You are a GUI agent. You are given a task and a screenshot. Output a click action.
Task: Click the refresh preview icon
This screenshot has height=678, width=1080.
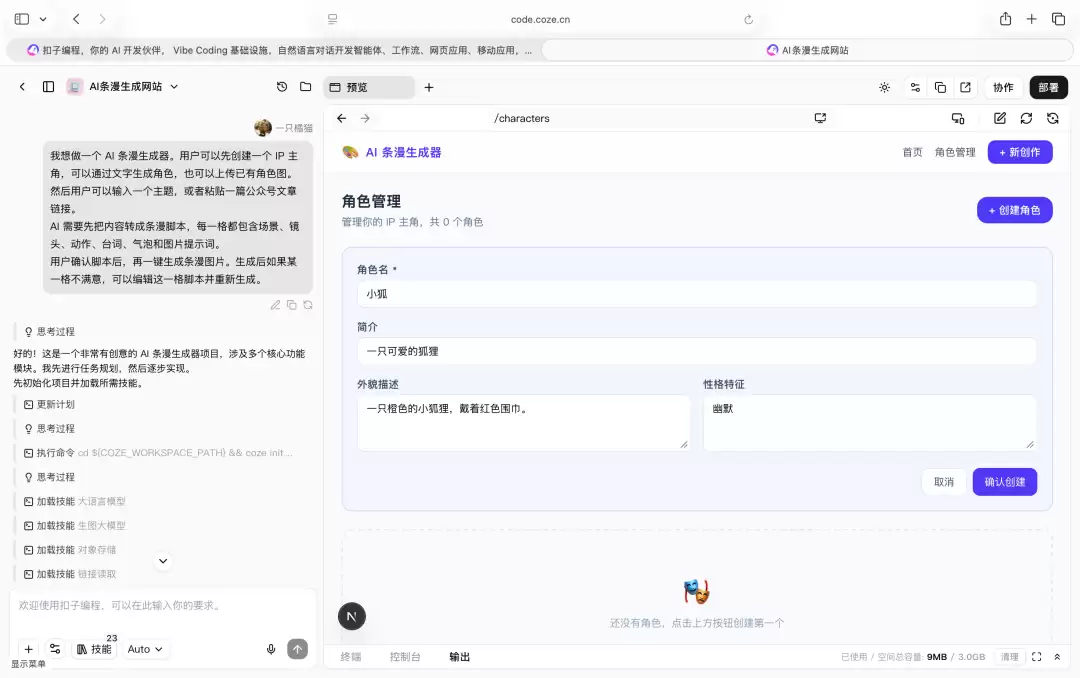point(1026,119)
